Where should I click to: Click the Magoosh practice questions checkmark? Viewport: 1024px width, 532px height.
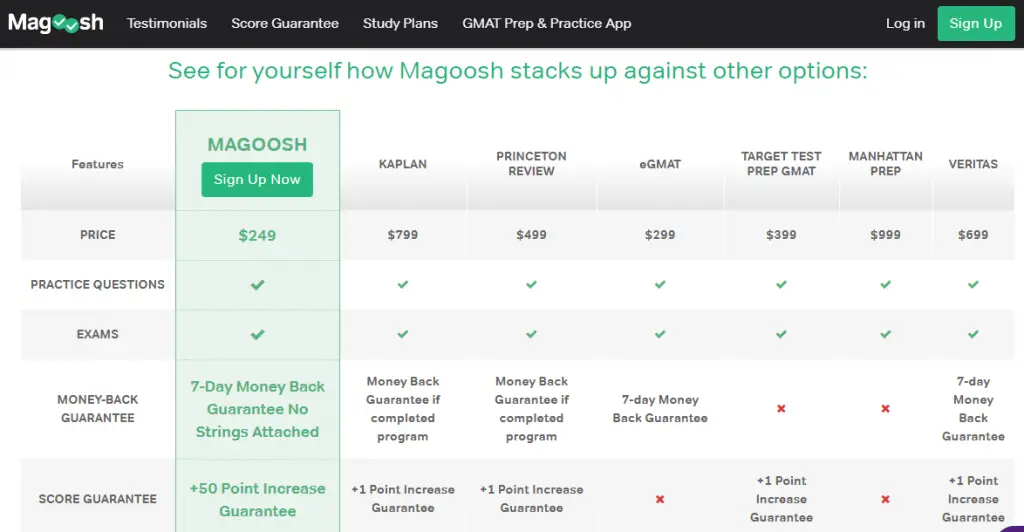[257, 285]
